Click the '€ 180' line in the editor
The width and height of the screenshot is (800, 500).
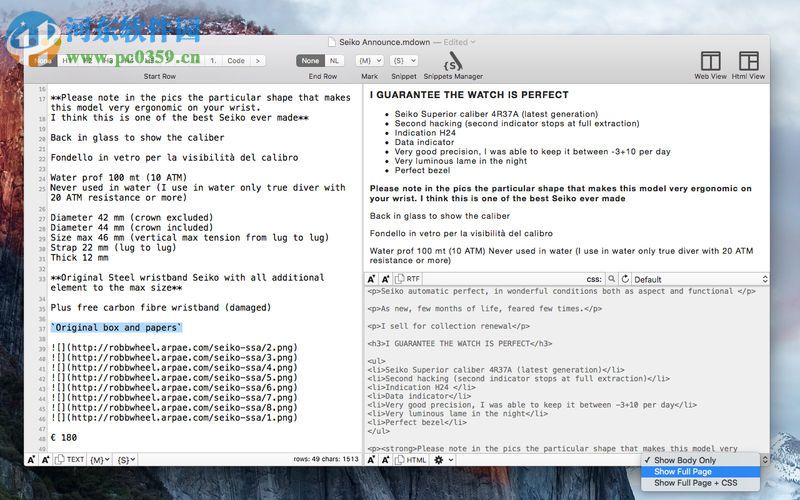click(64, 437)
